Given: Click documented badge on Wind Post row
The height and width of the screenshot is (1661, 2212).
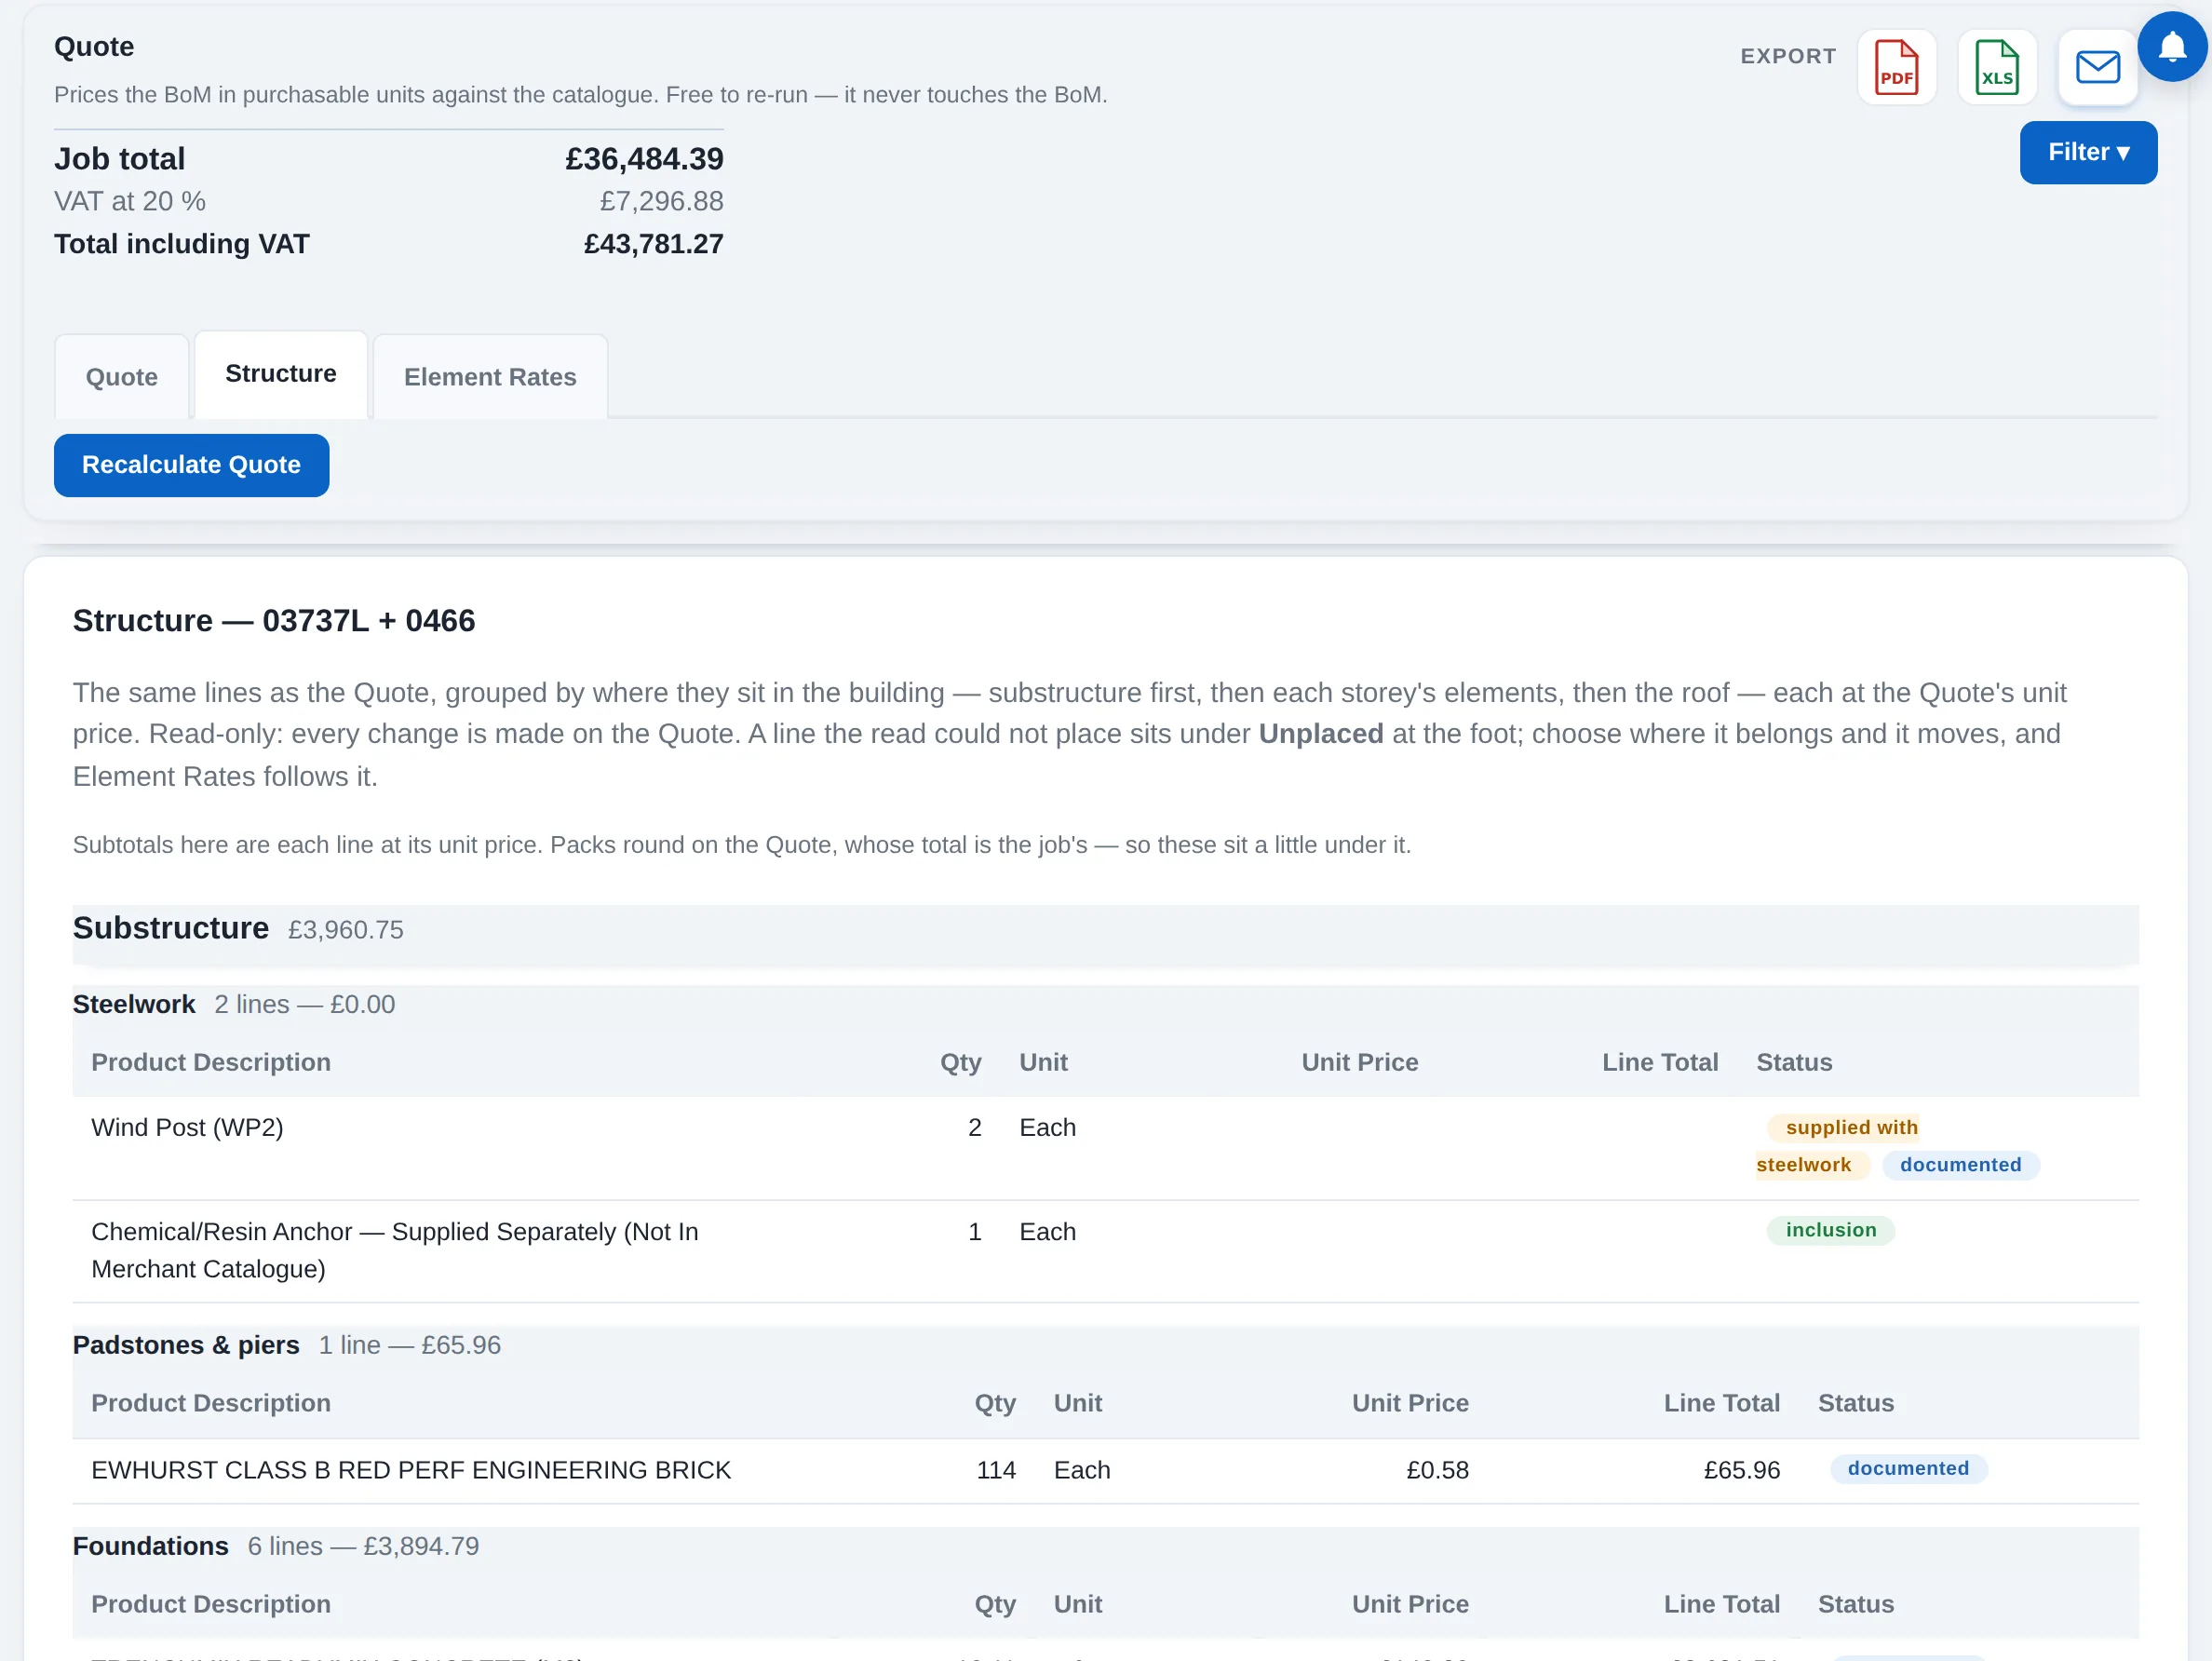Looking at the screenshot, I should (1960, 1165).
